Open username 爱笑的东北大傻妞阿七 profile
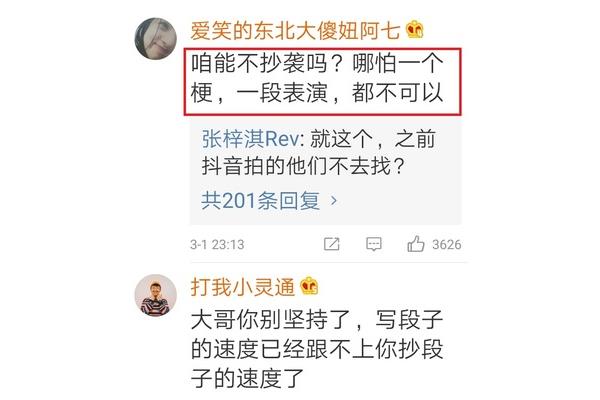The height and width of the screenshot is (400, 600). click(x=295, y=31)
